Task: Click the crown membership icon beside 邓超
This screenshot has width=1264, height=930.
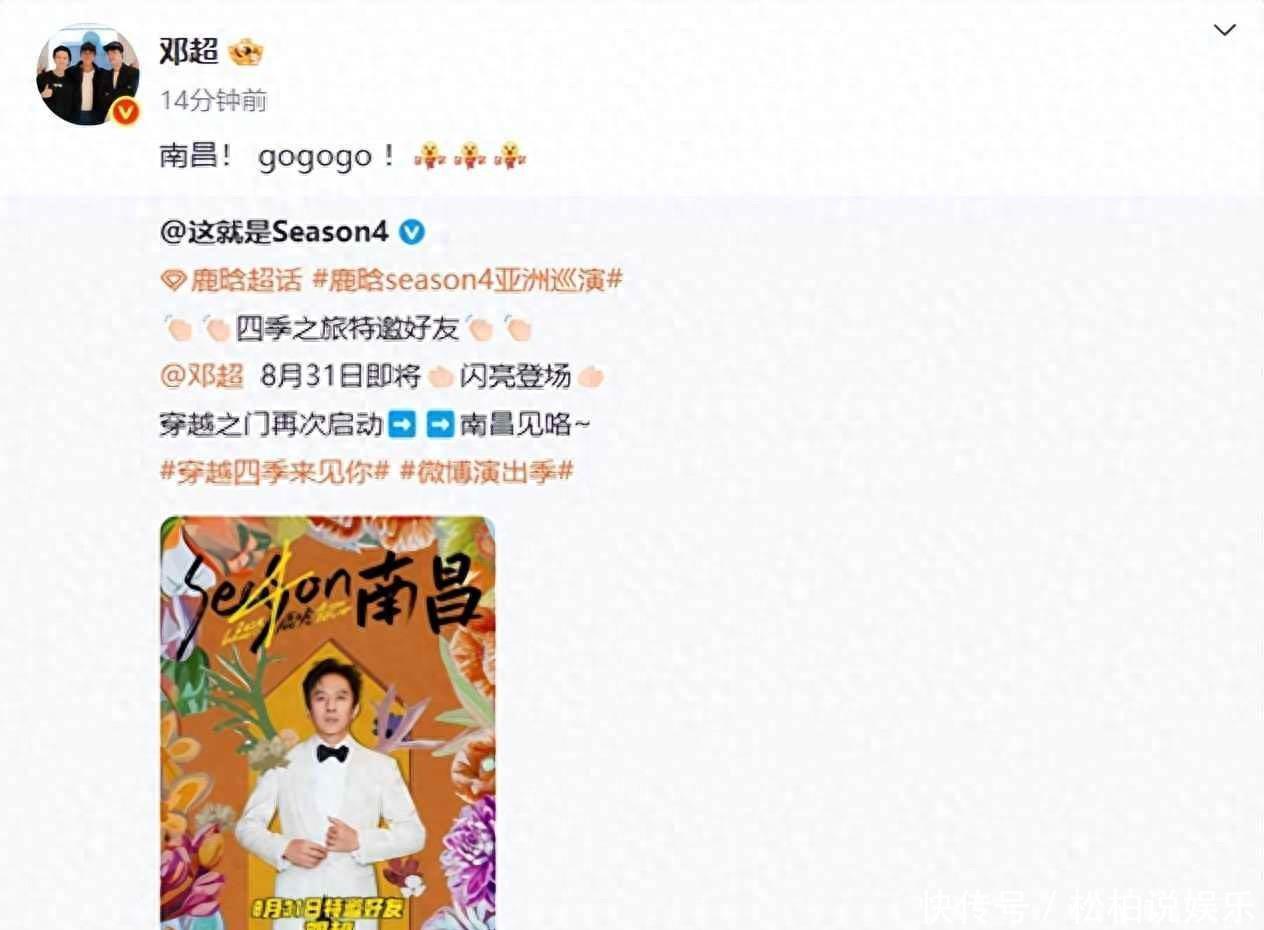Action: pos(245,51)
